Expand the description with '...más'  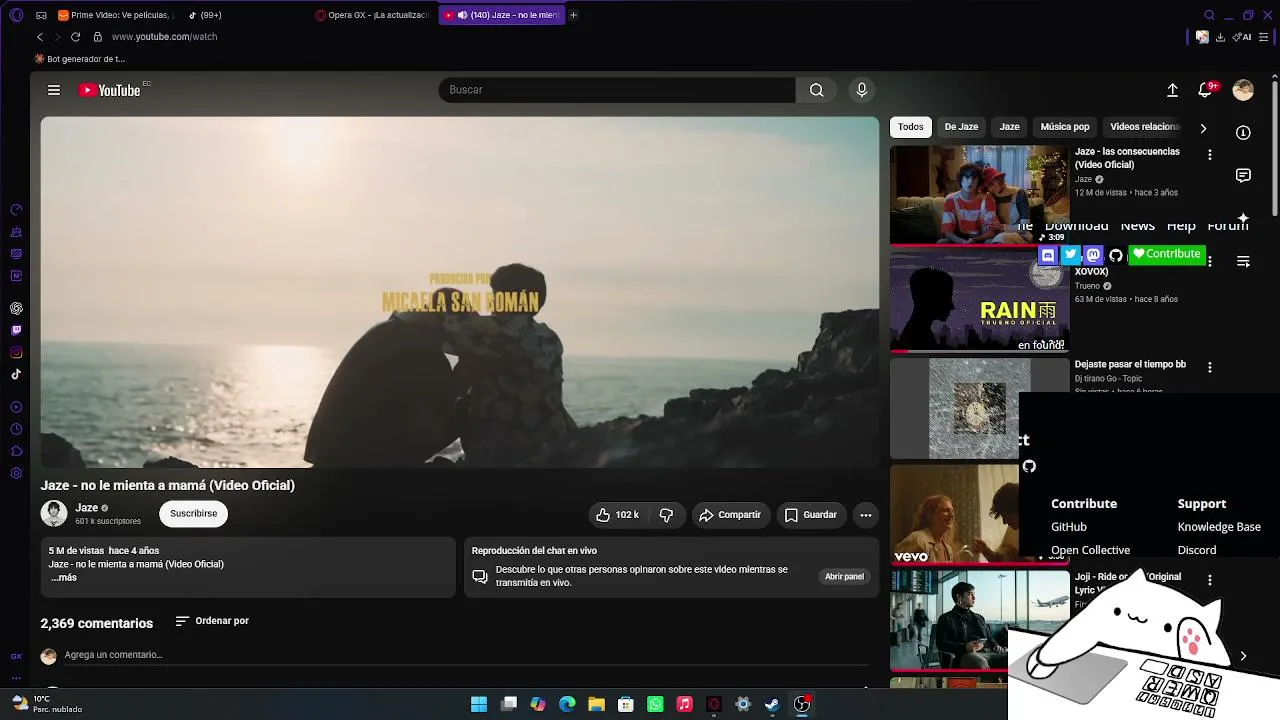[64, 578]
